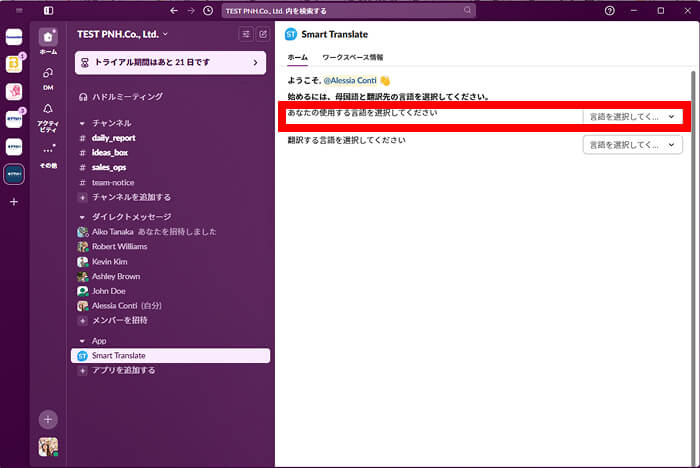Open the trial period banner arrow
700x468 pixels.
coord(255,63)
